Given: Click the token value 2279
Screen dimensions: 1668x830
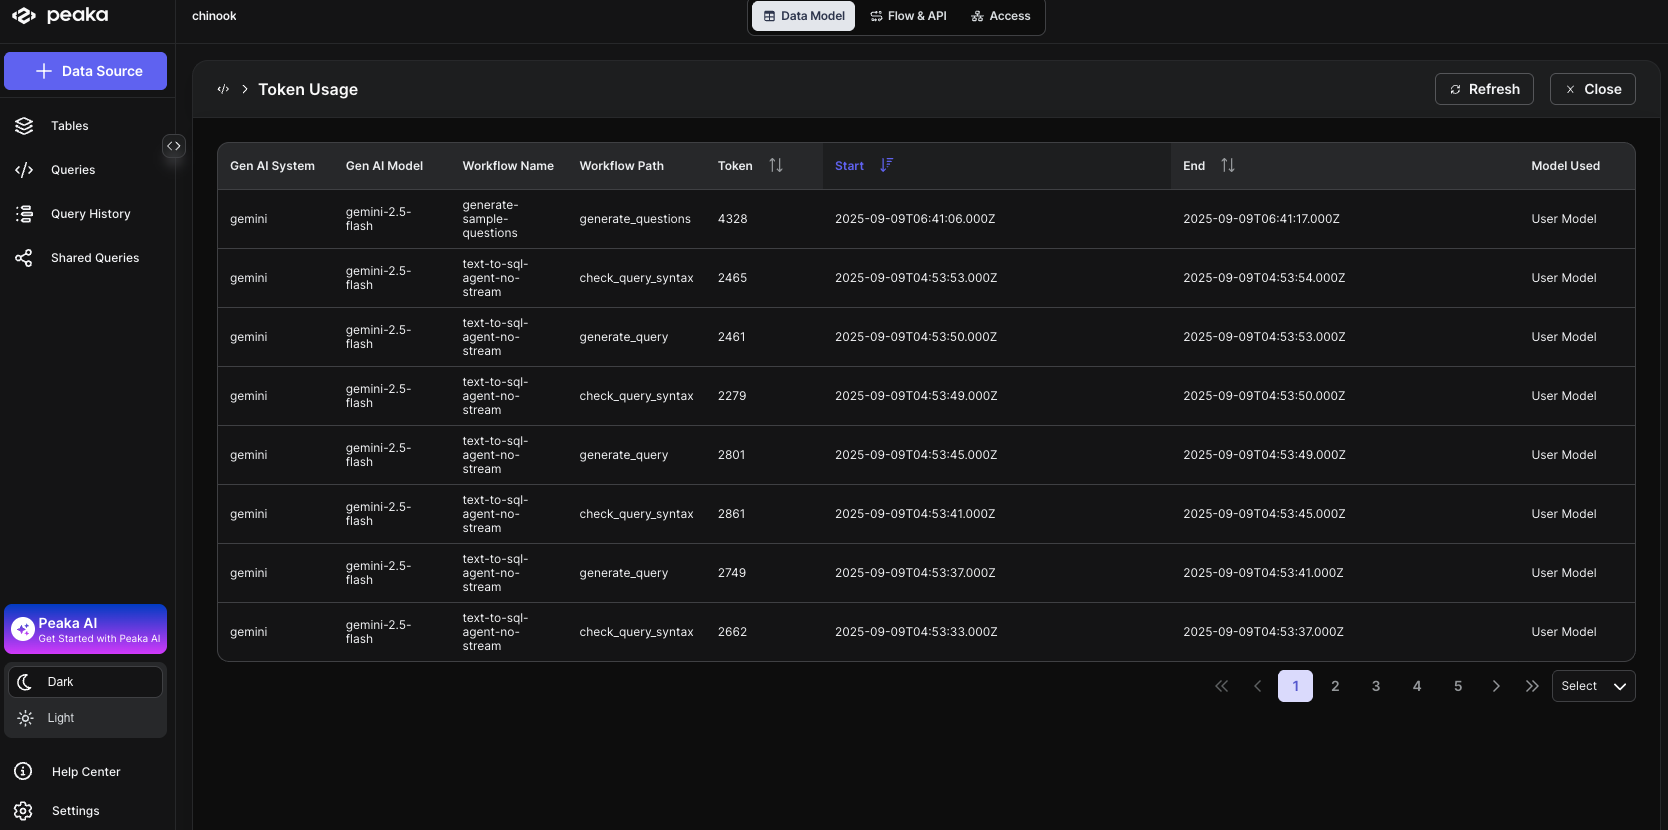Looking at the screenshot, I should (732, 396).
